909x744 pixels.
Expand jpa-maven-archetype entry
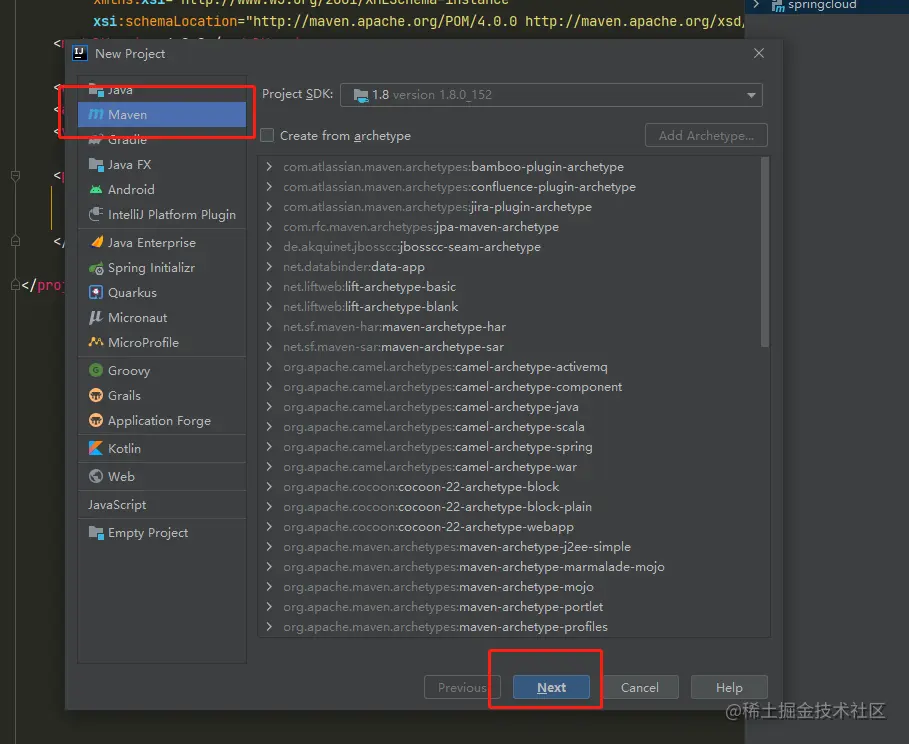coord(269,227)
